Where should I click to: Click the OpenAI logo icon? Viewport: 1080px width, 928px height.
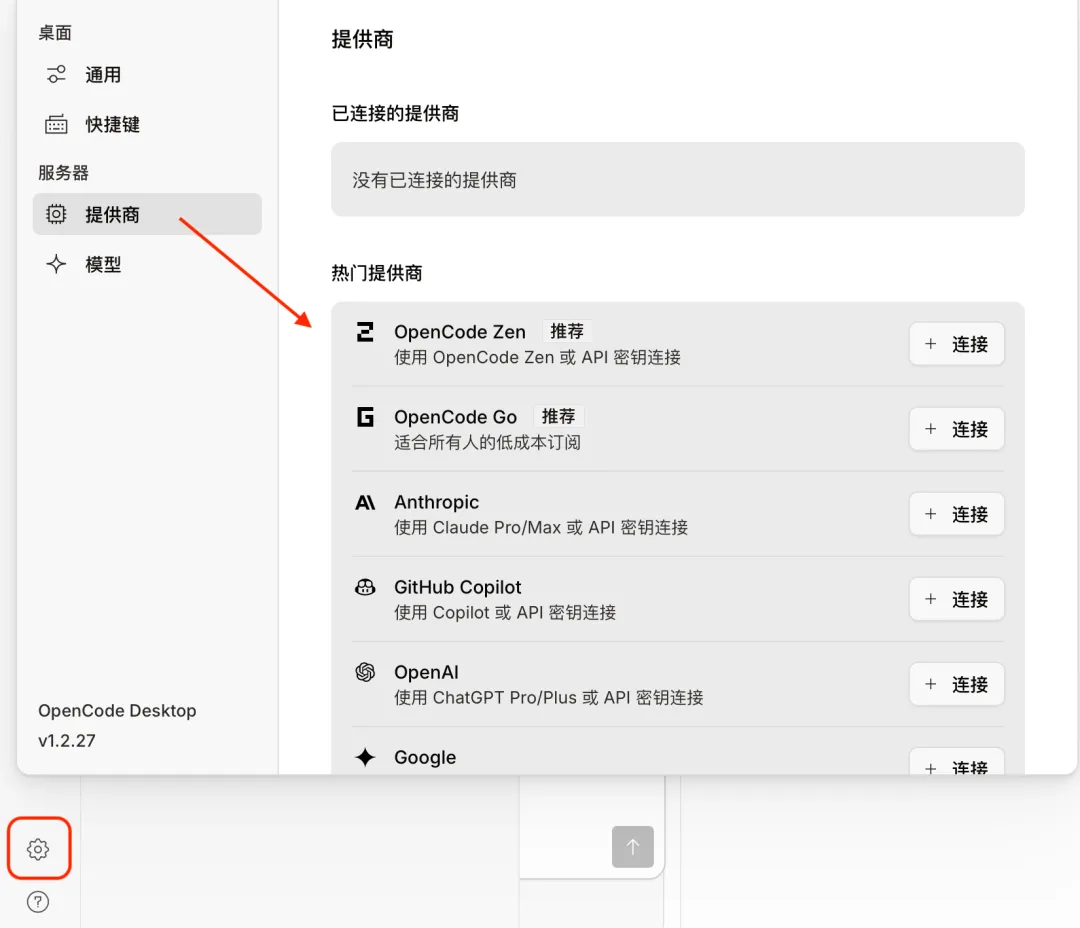tap(365, 672)
